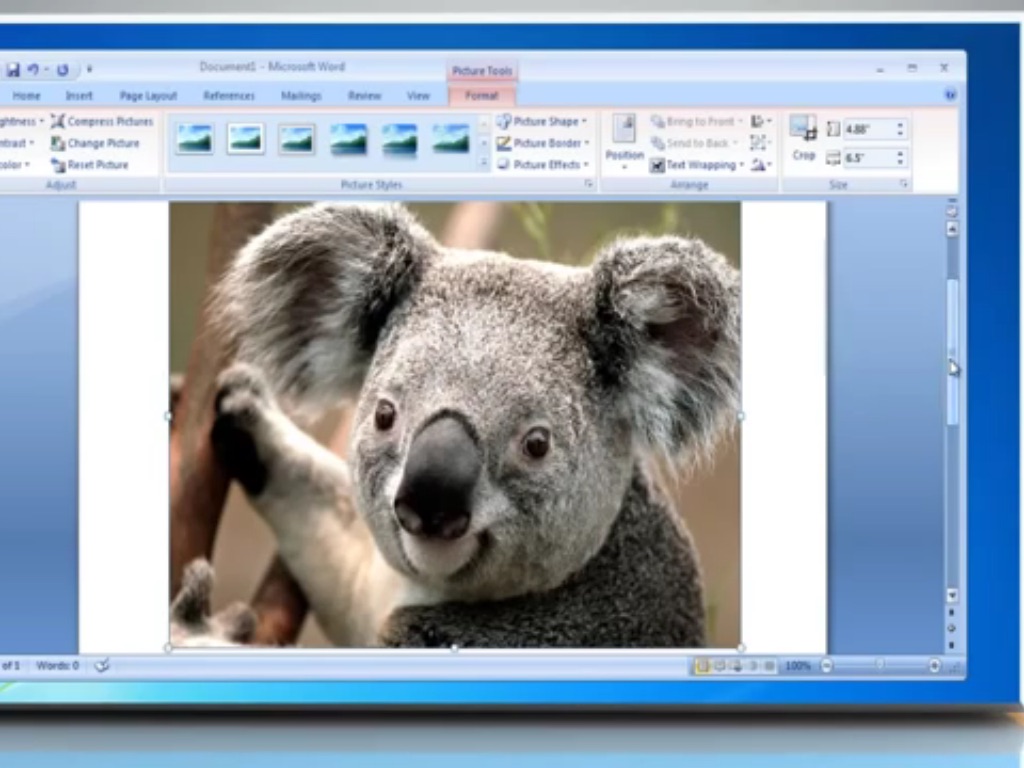Image resolution: width=1024 pixels, height=768 pixels.
Task: Switch to Print Layout view button
Action: coord(702,666)
